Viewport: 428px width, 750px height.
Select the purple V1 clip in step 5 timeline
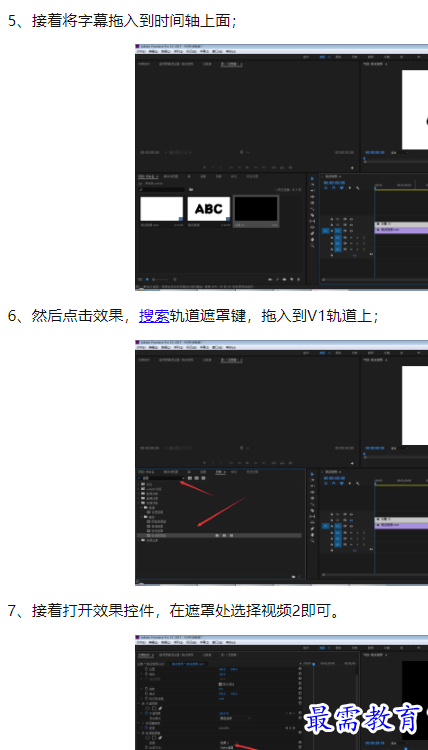(x=402, y=230)
